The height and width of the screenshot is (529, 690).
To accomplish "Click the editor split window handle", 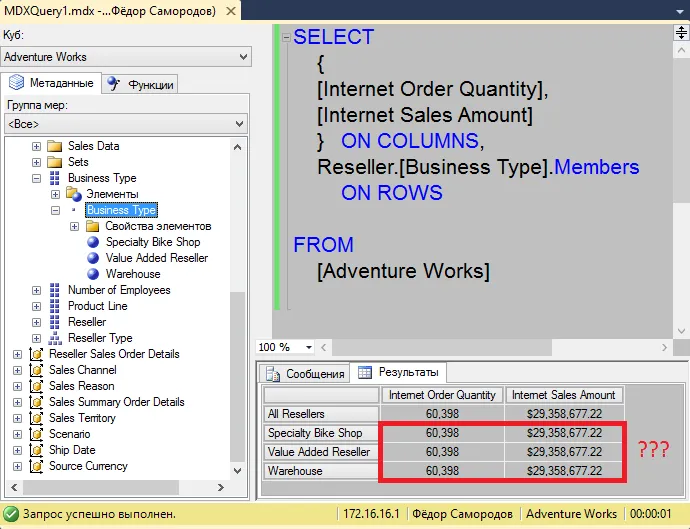I will click(681, 33).
